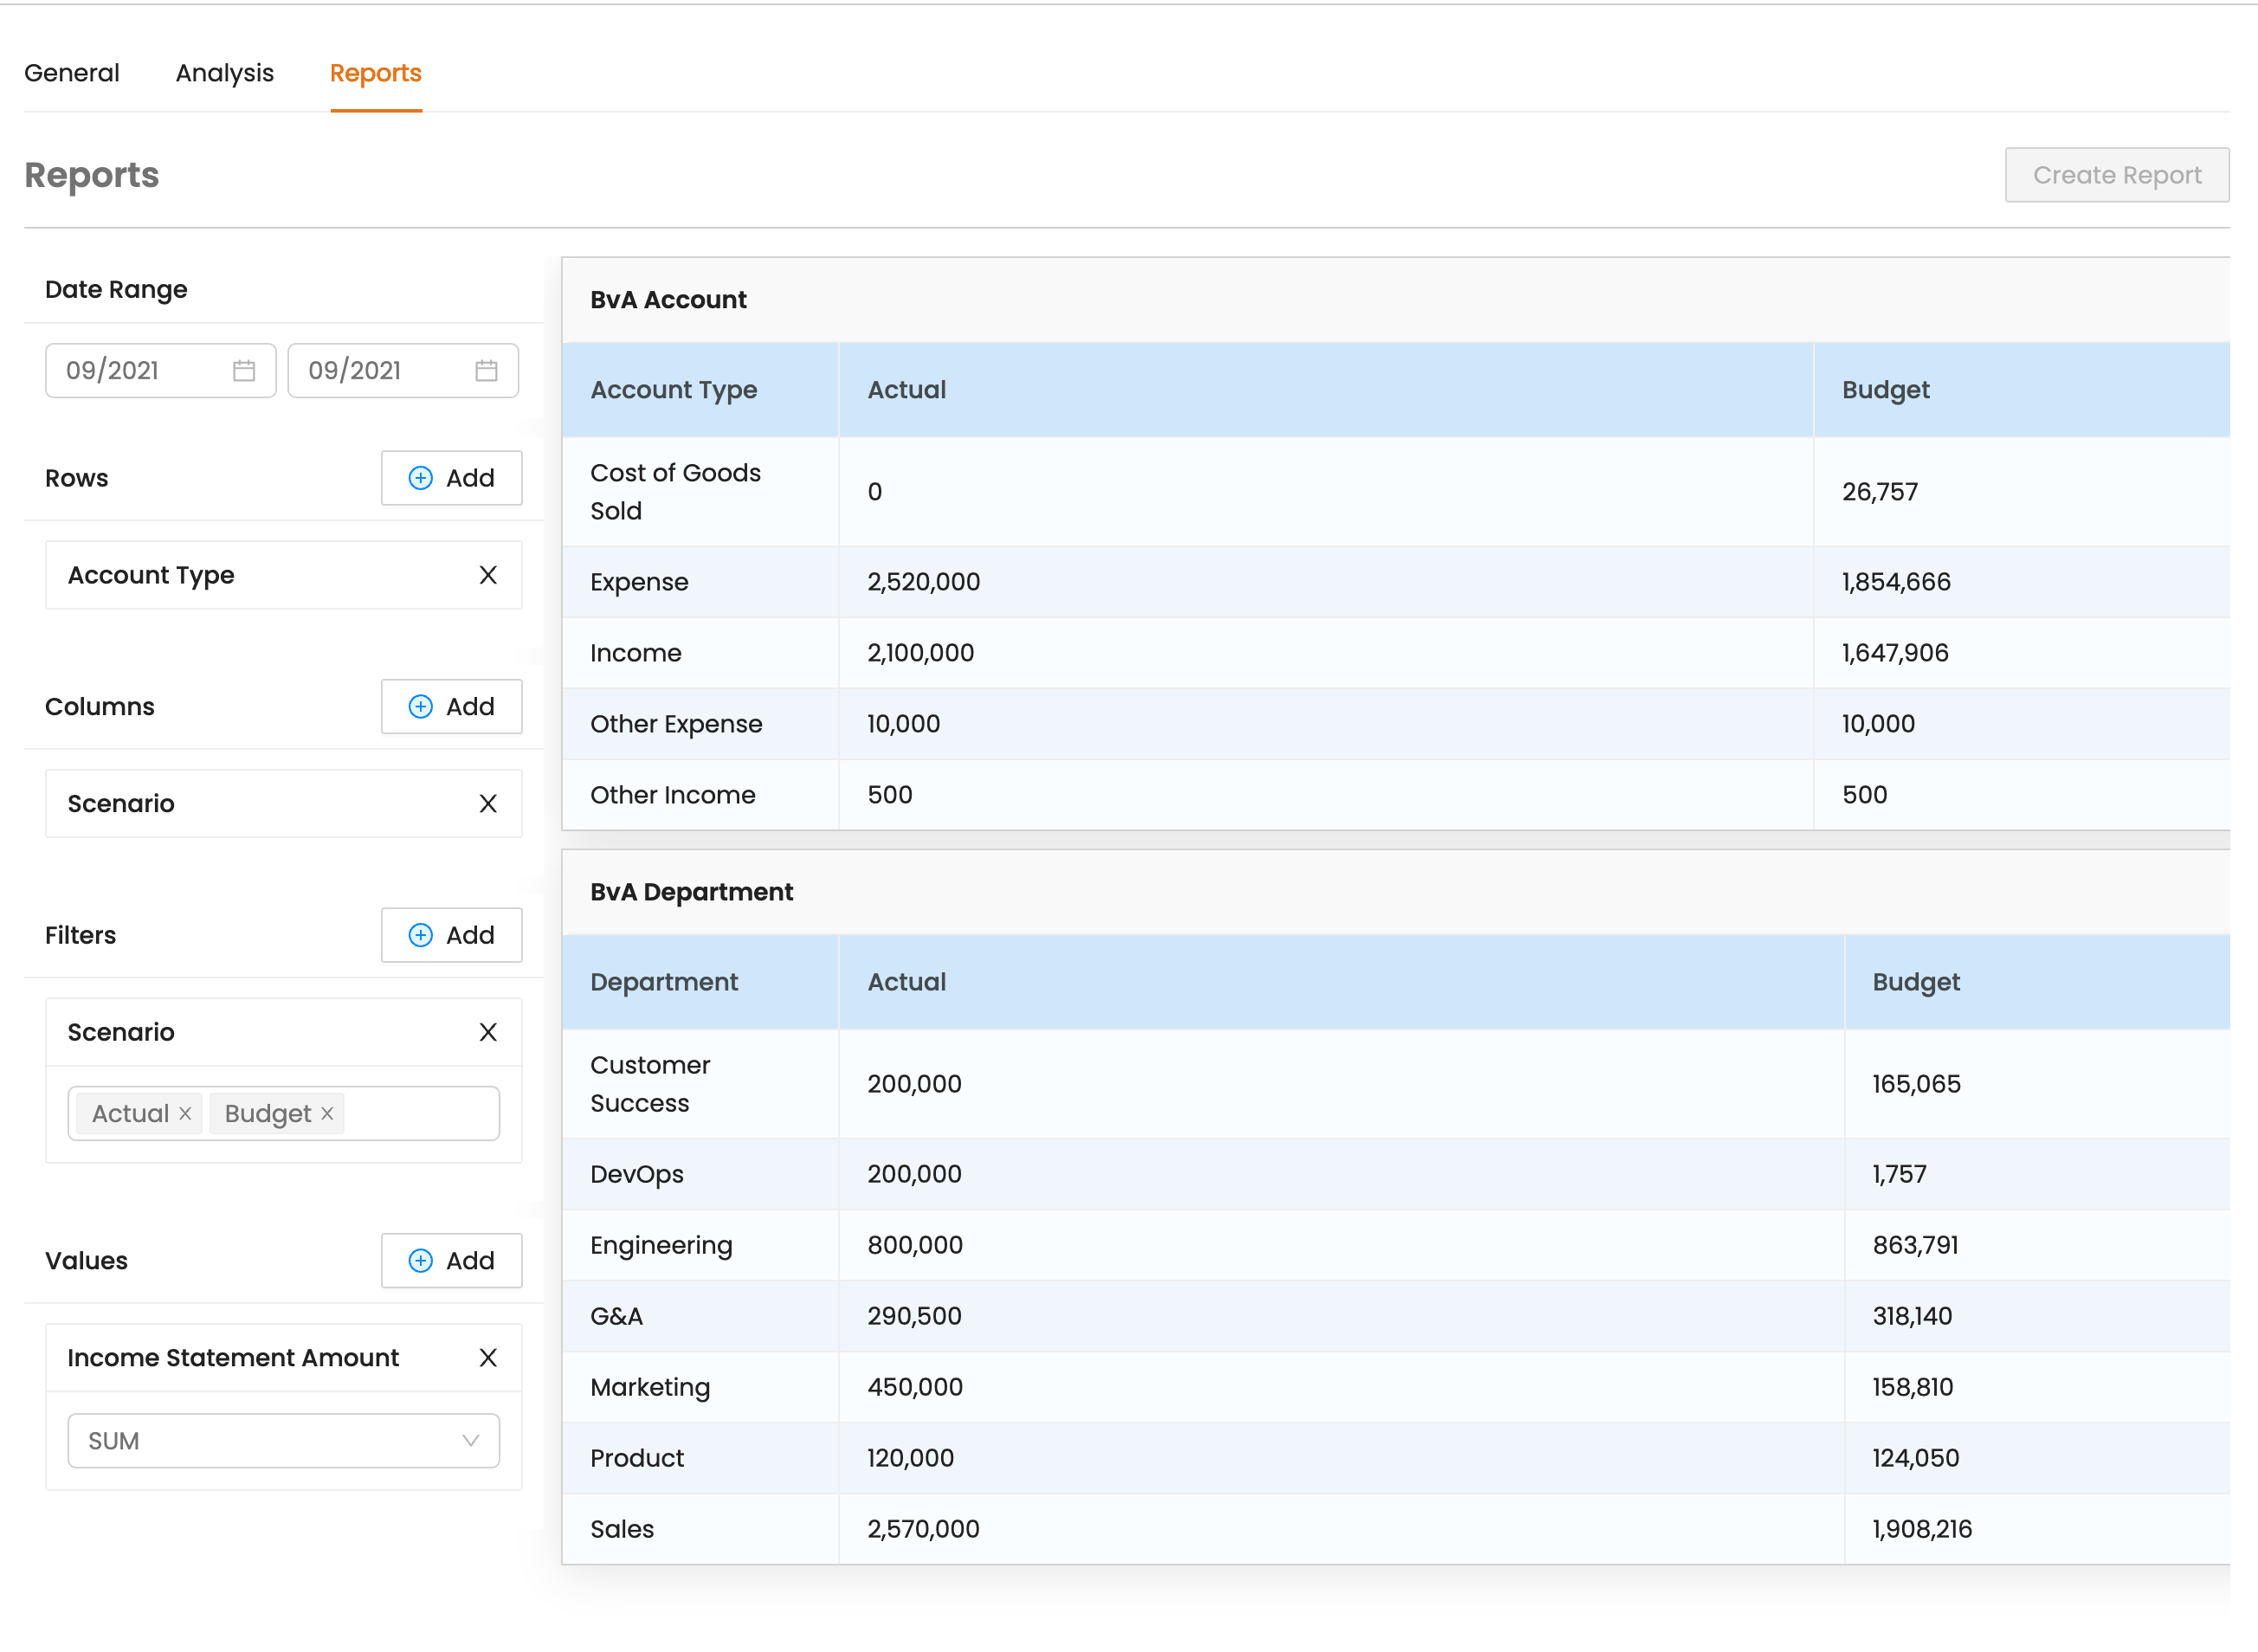
Task: Add a new row field
Action: pyautogui.click(x=451, y=478)
